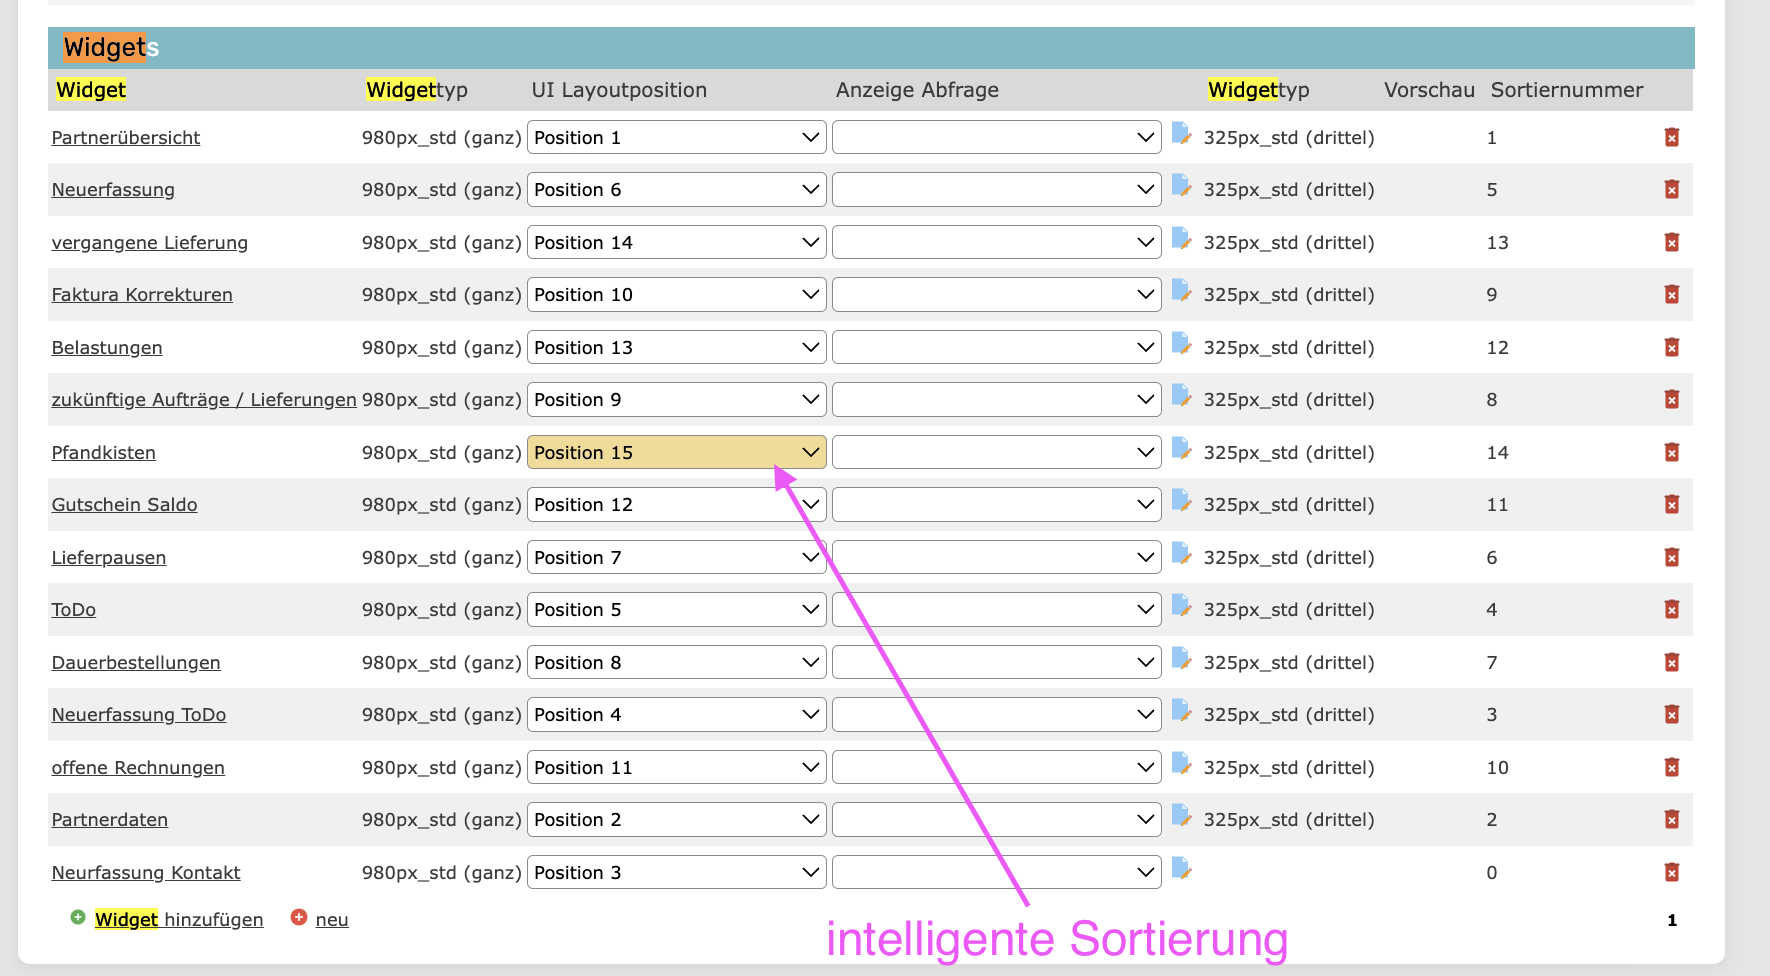1770x976 pixels.
Task: Open zukünftige Aufträge / Lieferungen widget
Action: 204,400
